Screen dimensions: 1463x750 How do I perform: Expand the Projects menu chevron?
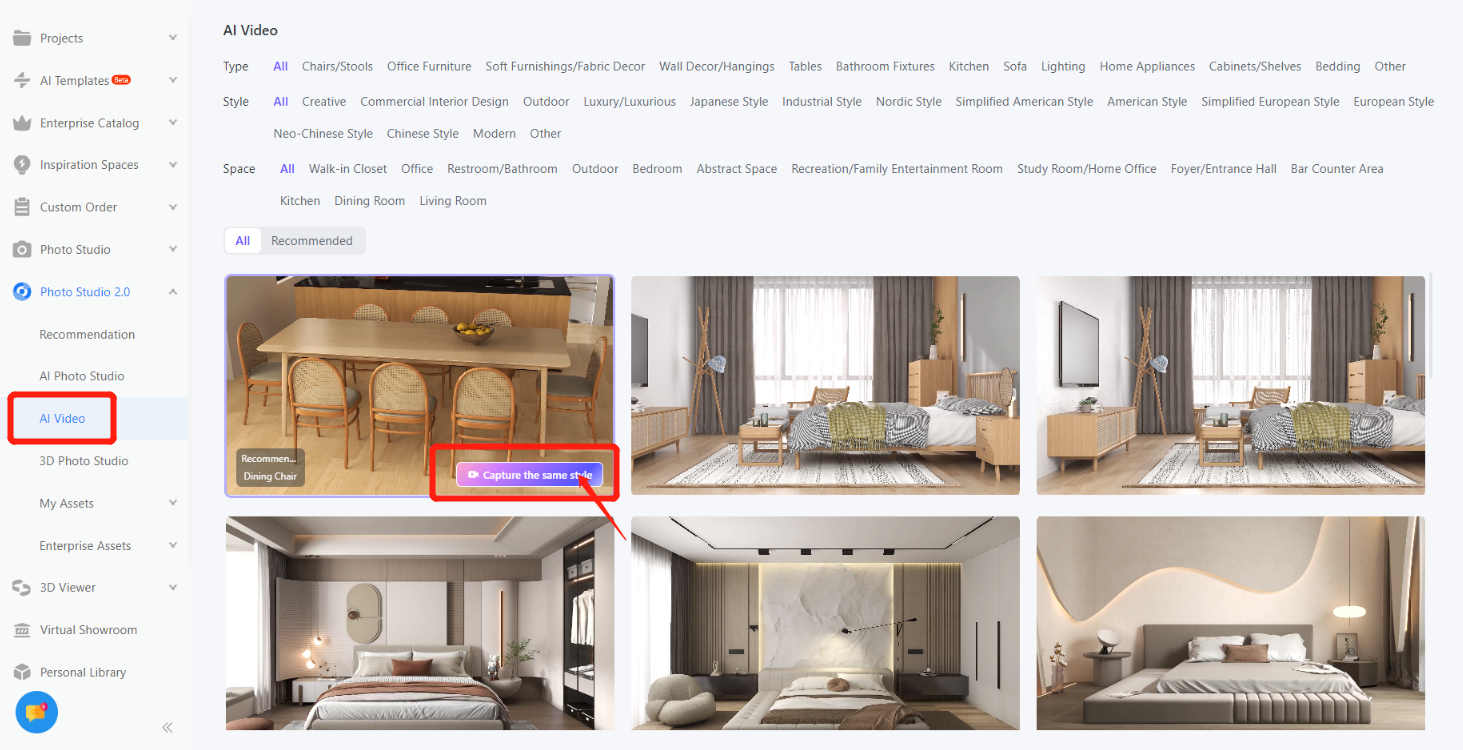(173, 38)
